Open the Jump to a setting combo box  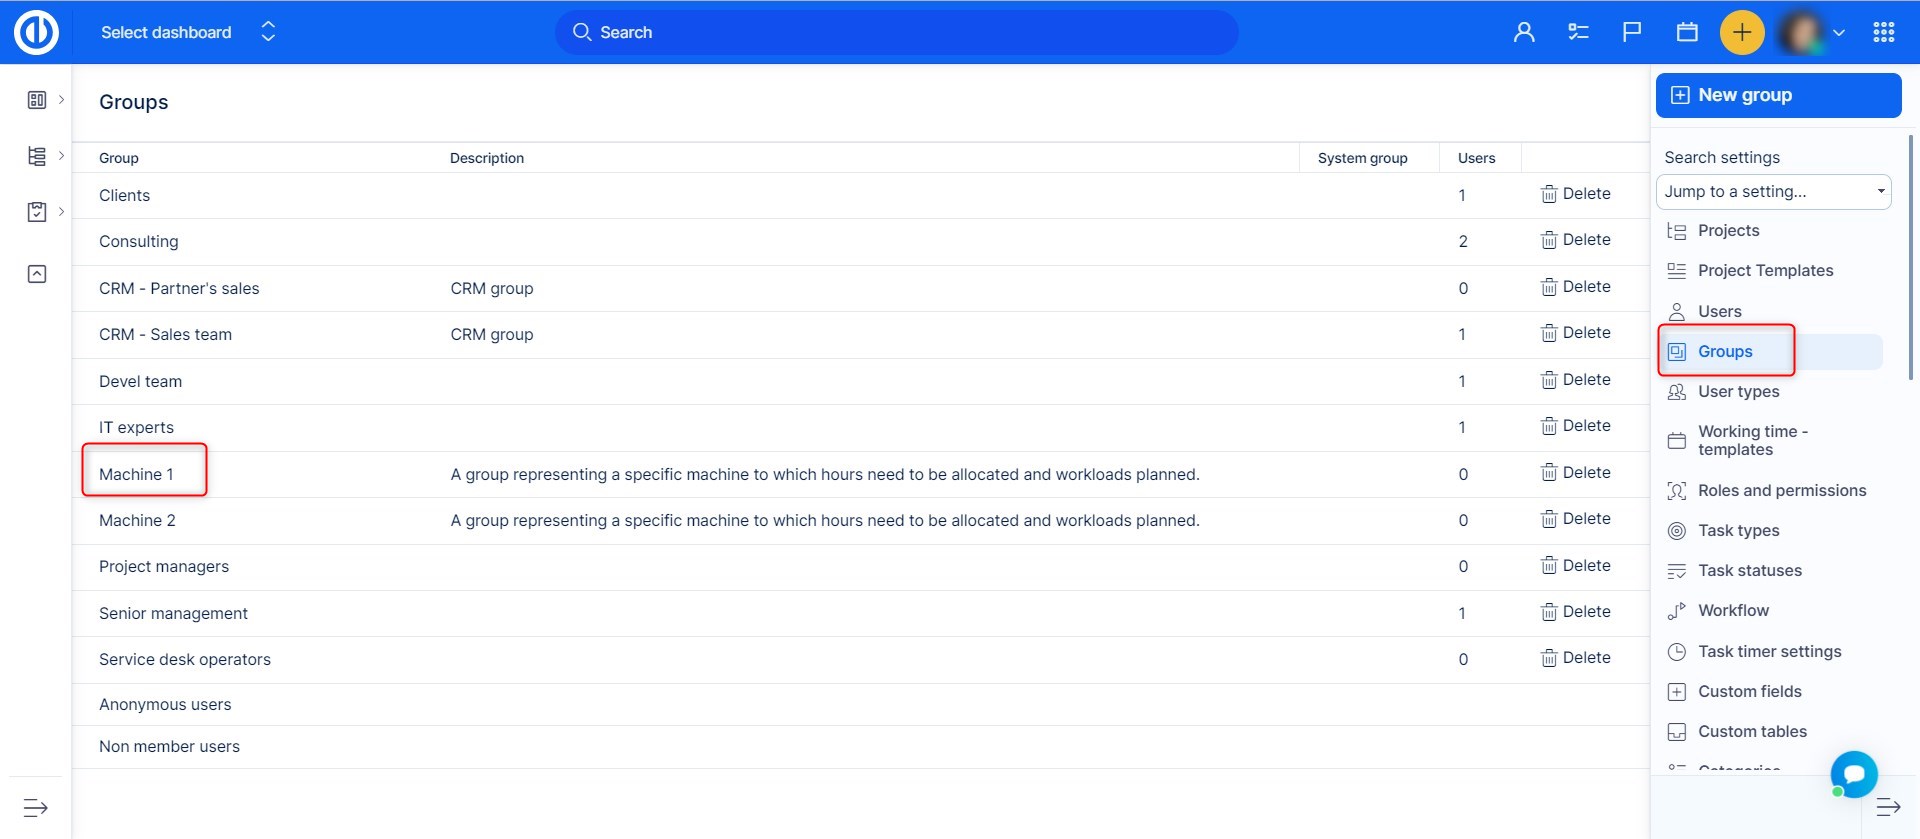tap(1773, 192)
